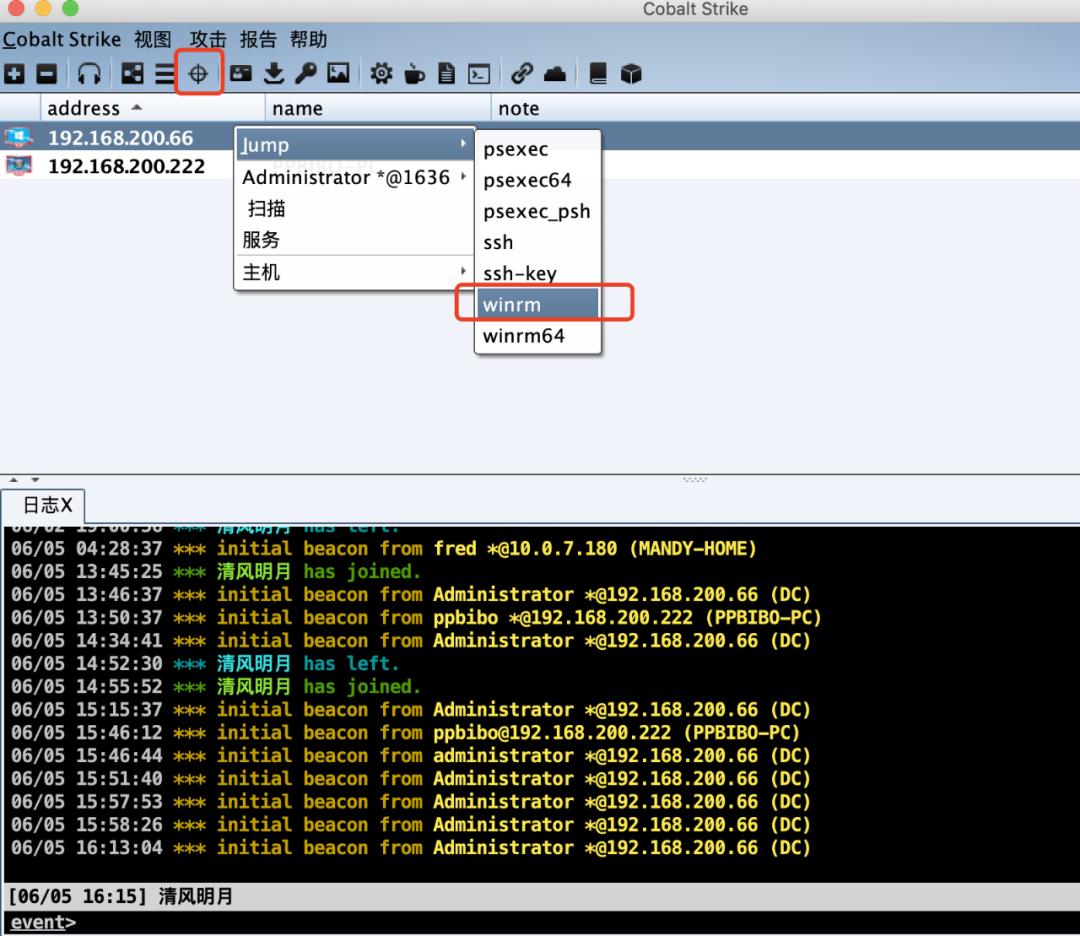The image size is (1080, 936).
Task: Select psexec64 from the Jump submenu
Action: pyautogui.click(x=538, y=180)
